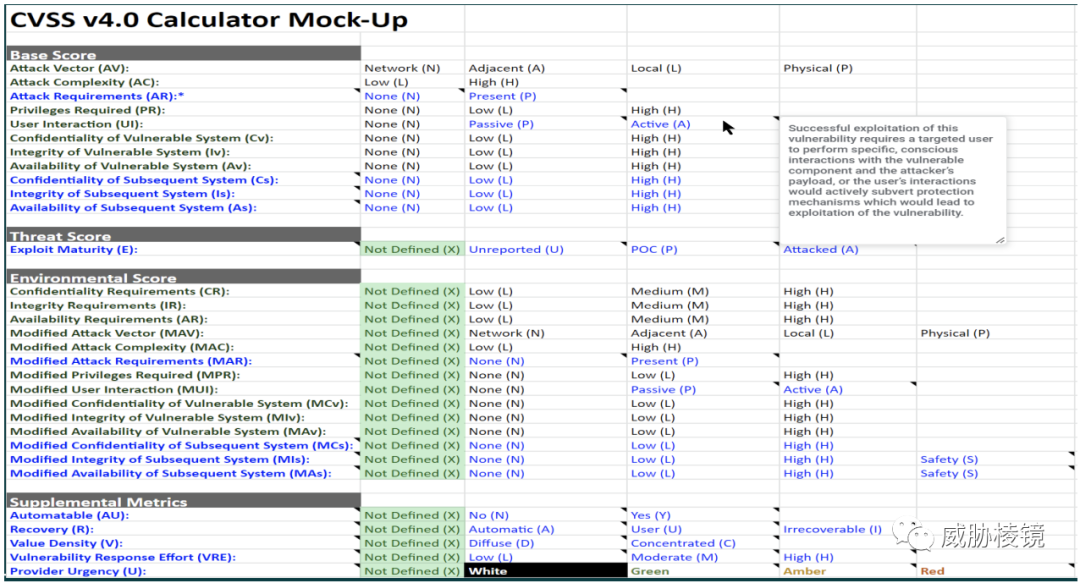The image size is (1080, 583).
Task: Click the "Value Density (V):" label
Action: (x=66, y=543)
